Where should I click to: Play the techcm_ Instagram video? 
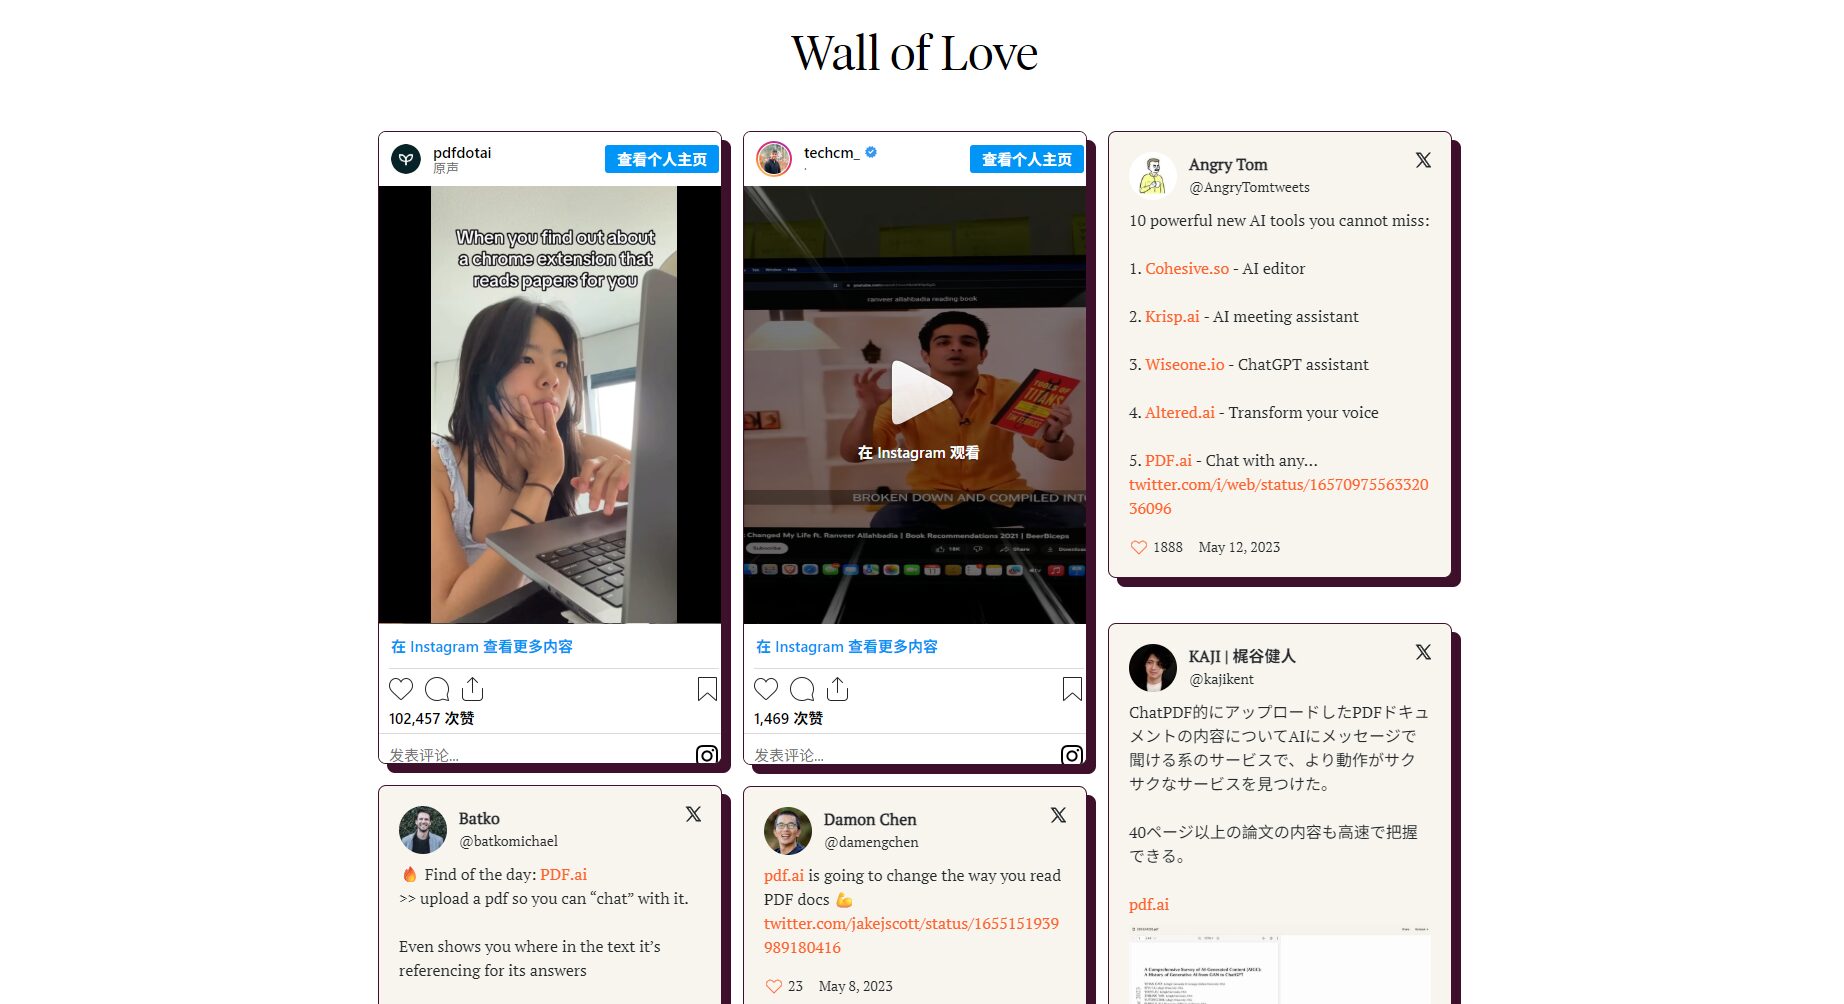921,392
